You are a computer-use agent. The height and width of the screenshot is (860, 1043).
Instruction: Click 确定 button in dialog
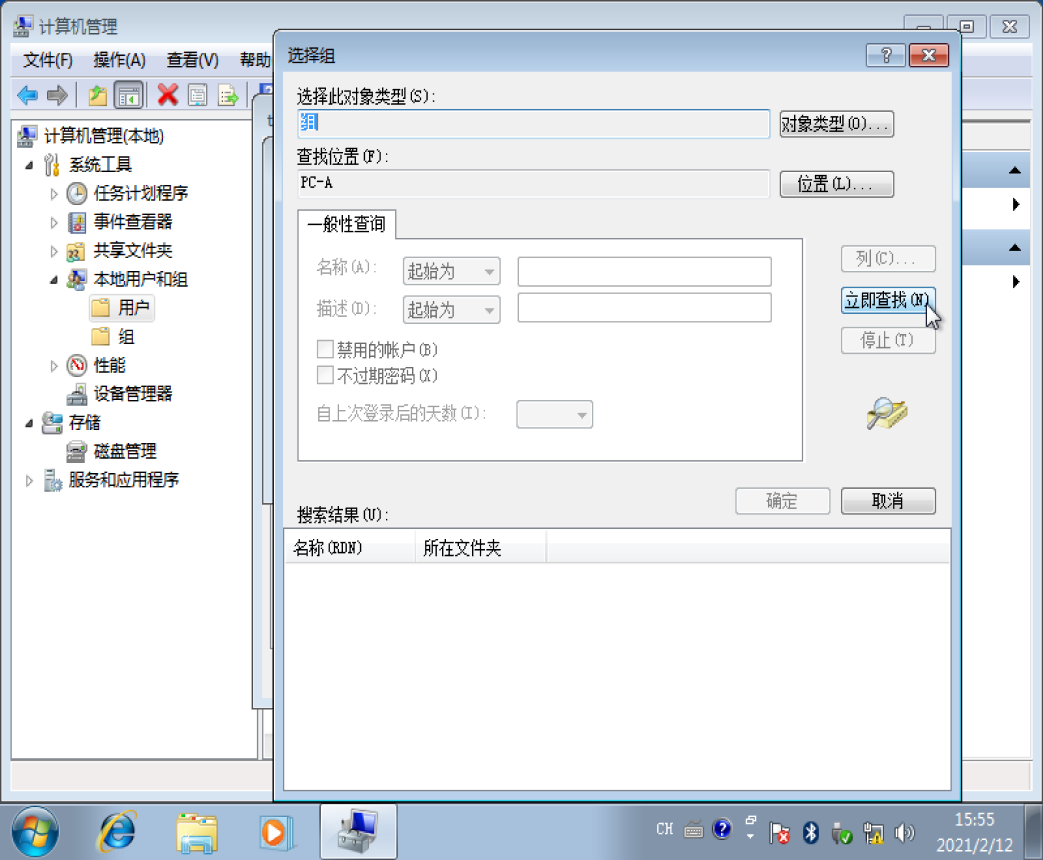(x=782, y=501)
